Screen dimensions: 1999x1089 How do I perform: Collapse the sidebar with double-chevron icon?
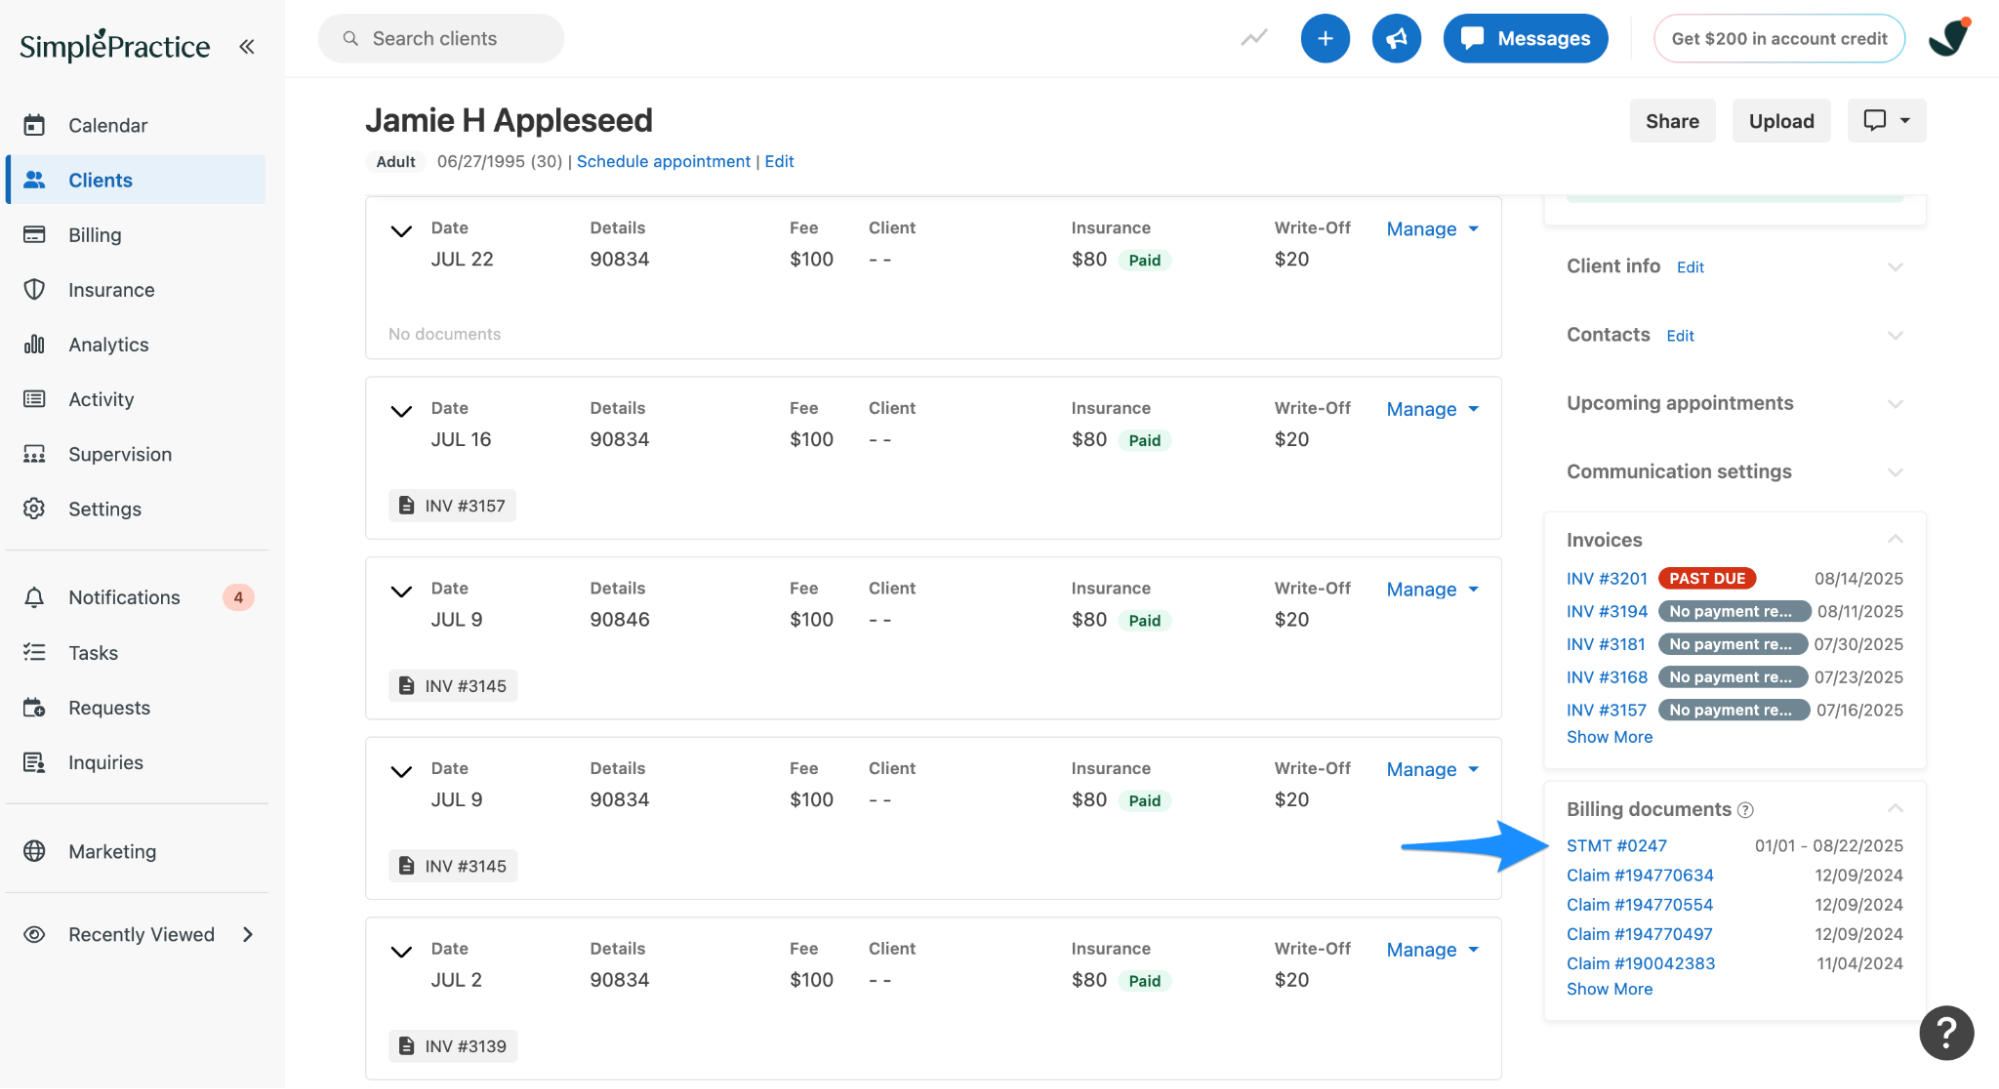(246, 46)
